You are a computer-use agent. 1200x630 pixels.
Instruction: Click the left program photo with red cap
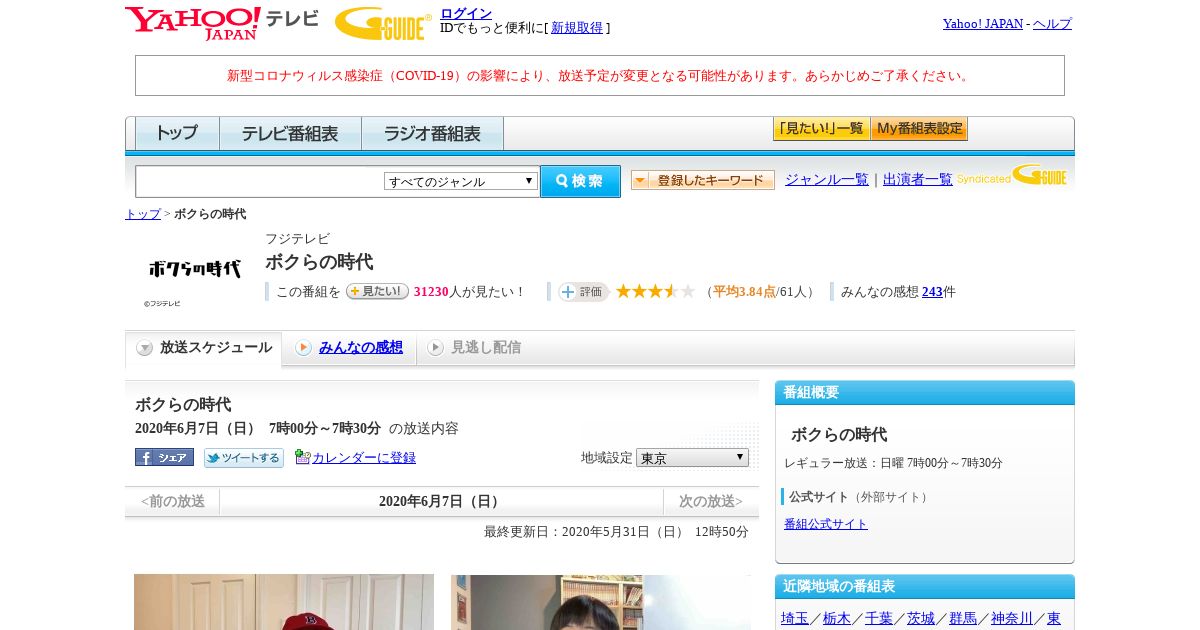(284, 602)
